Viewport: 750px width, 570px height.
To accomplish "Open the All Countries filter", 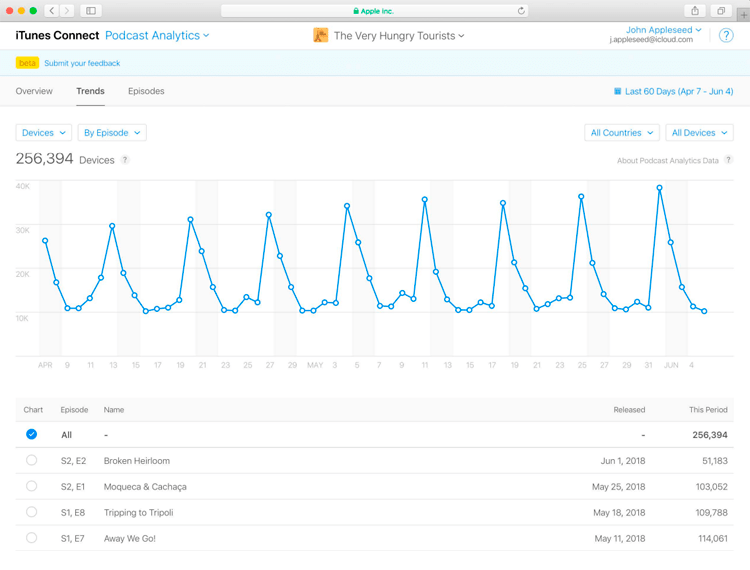I will tap(622, 132).
